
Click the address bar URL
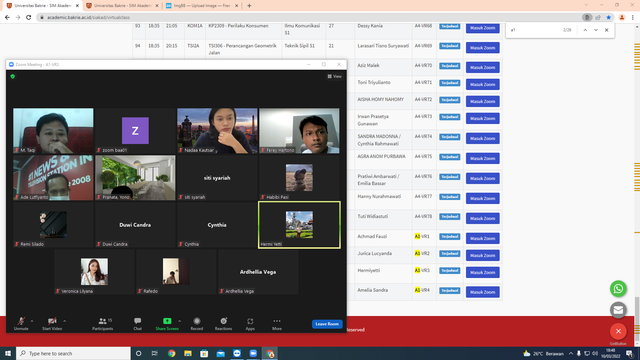(x=88, y=18)
